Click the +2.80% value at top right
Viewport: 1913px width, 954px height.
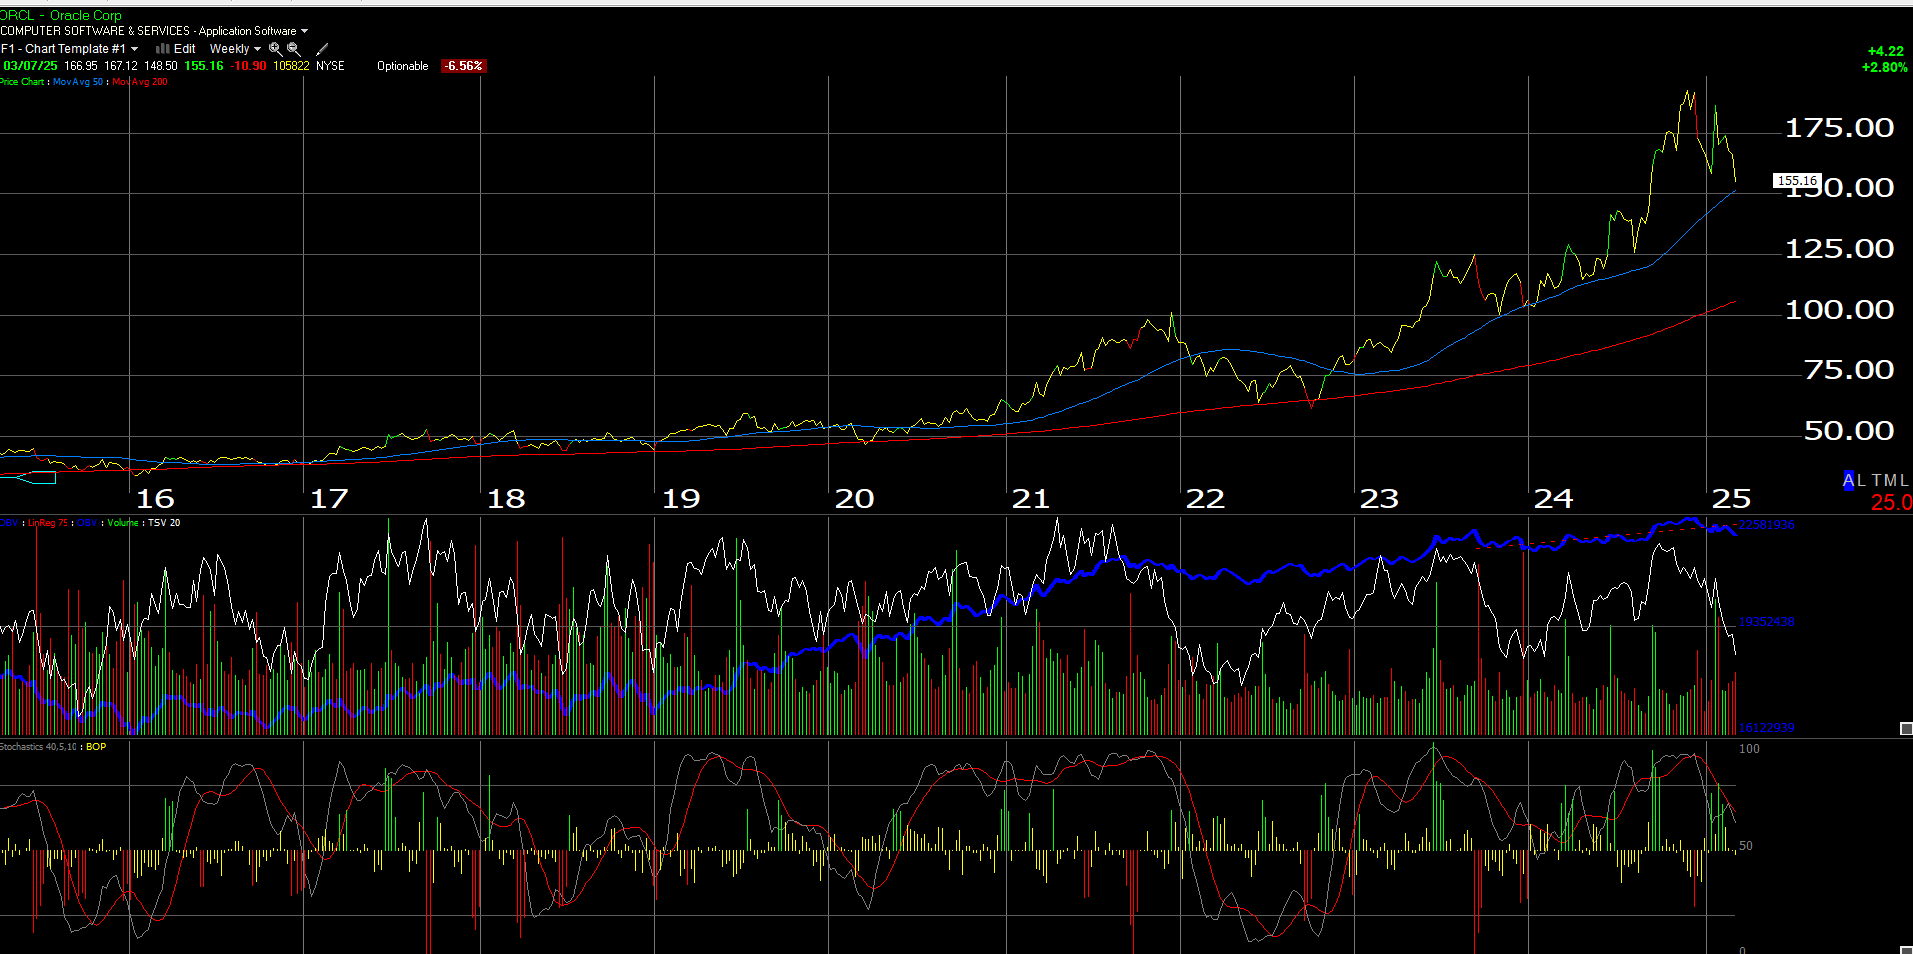[x=1884, y=67]
